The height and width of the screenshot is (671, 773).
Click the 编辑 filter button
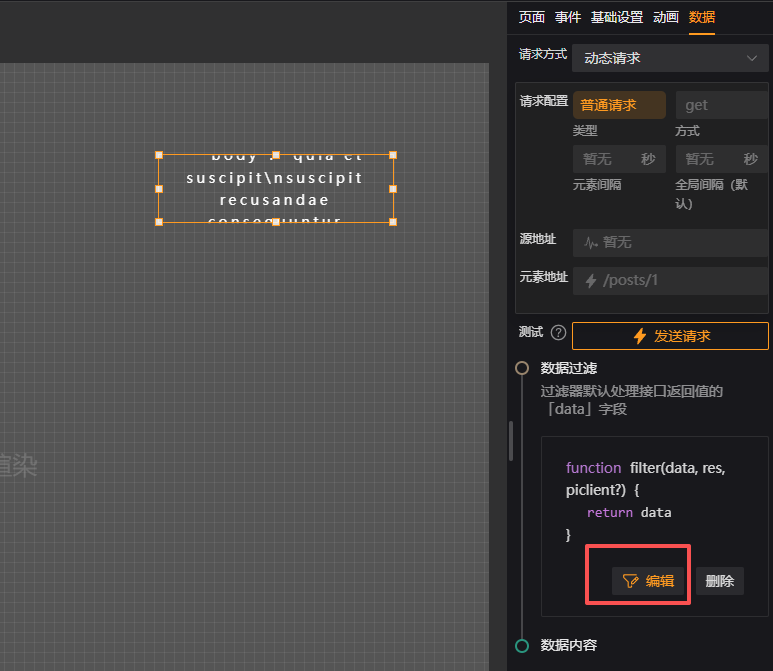pos(648,581)
